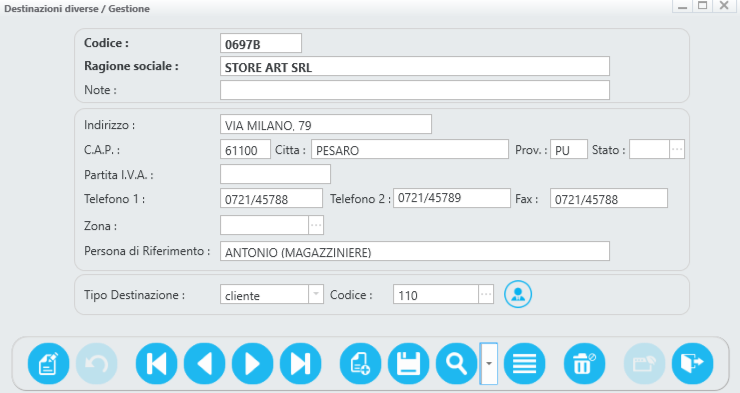The image size is (740, 393).
Task: Click the 'Tipo Destinazione :' label
Action: 135,295
